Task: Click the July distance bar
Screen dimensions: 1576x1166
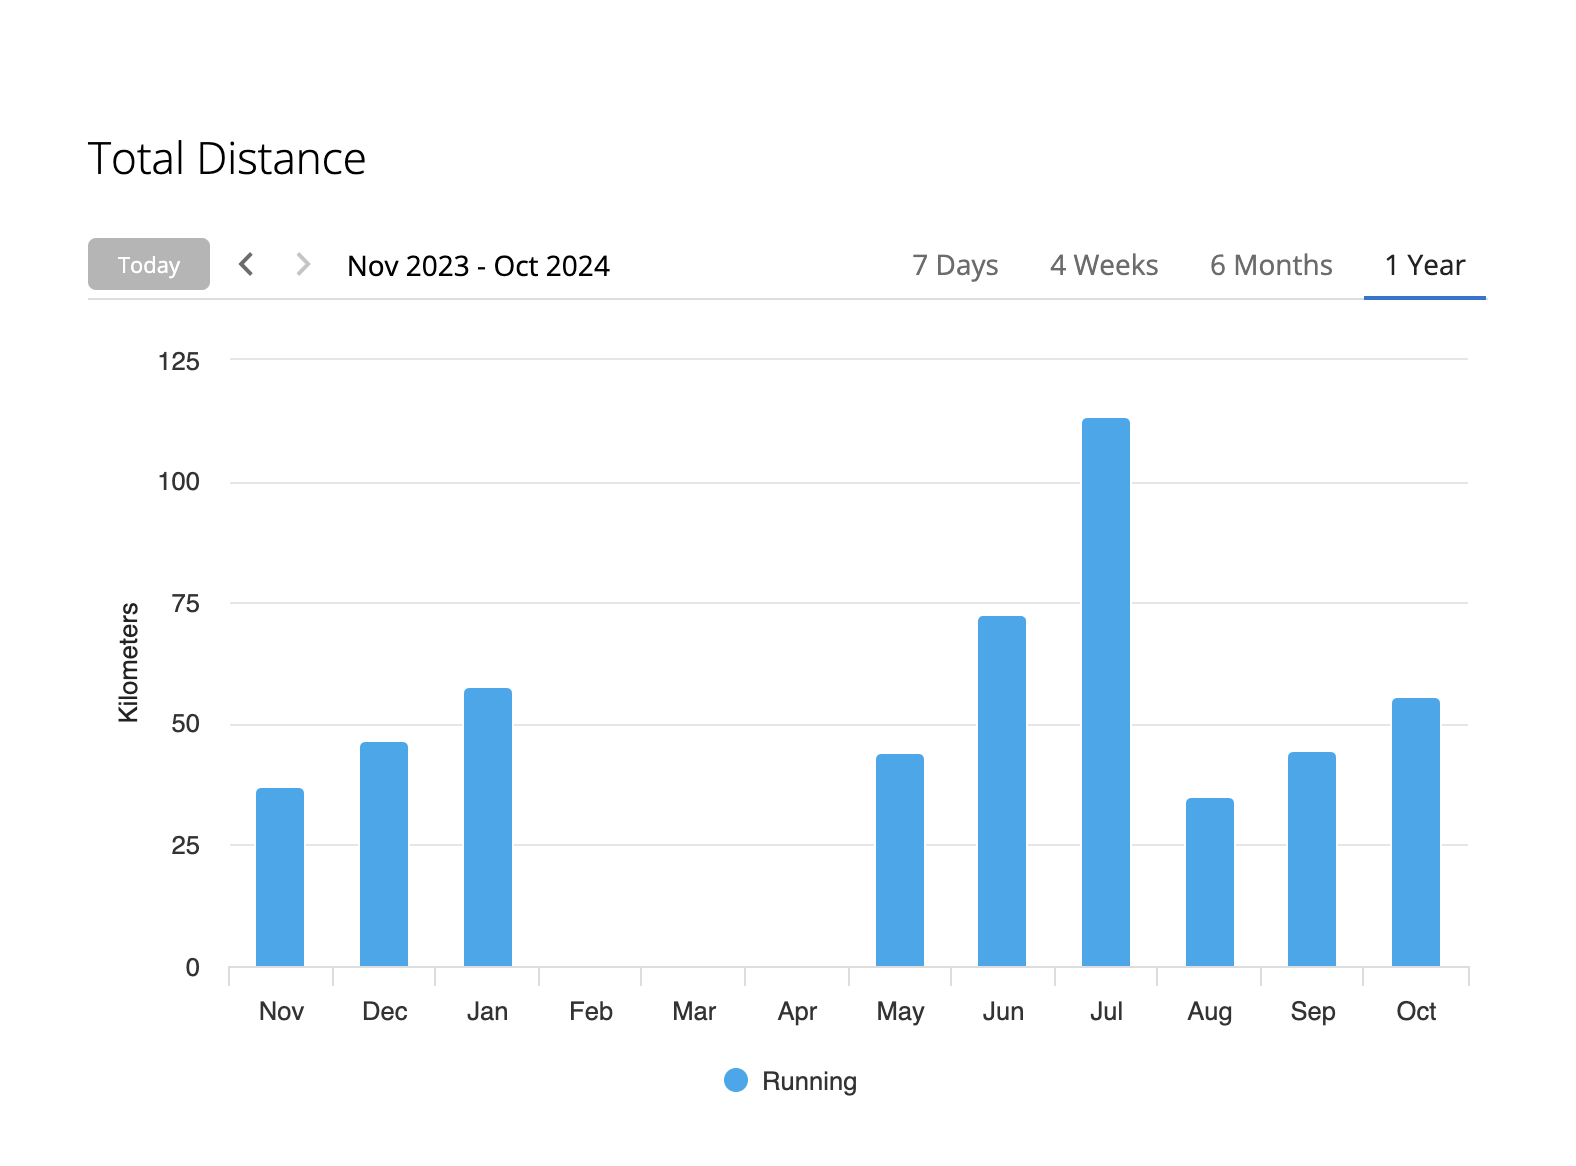Action: (1105, 692)
